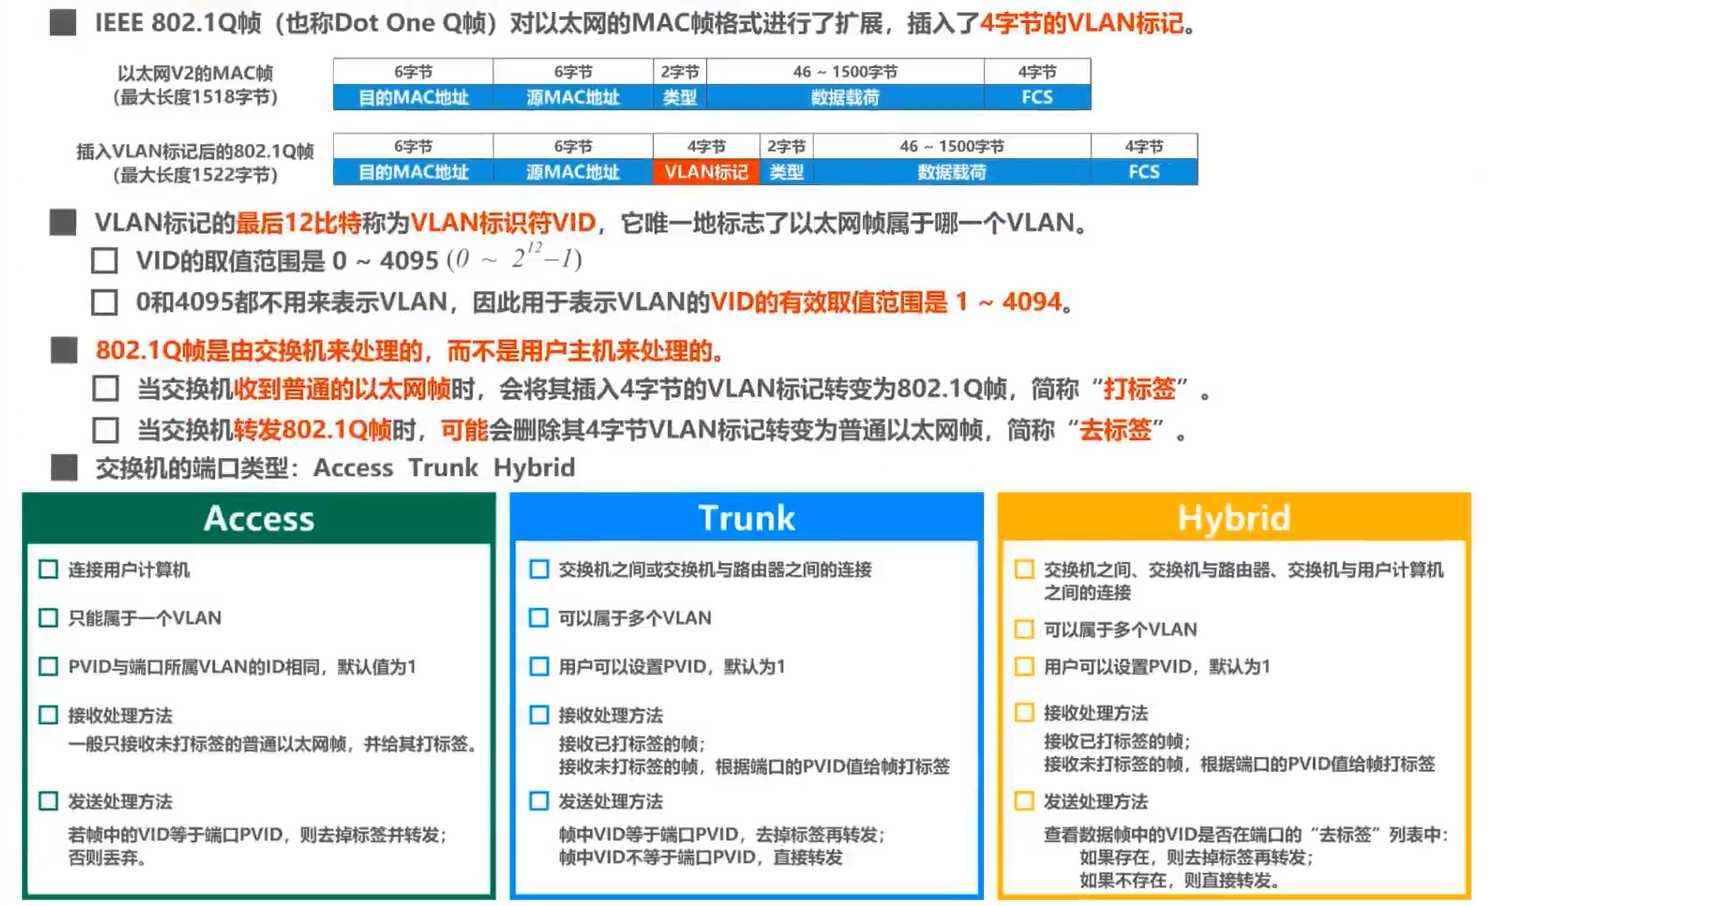The width and height of the screenshot is (1724, 906).
Task: Click the formula (0 ~ 2¹²-1) next to VID range
Action: [x=512, y=259]
